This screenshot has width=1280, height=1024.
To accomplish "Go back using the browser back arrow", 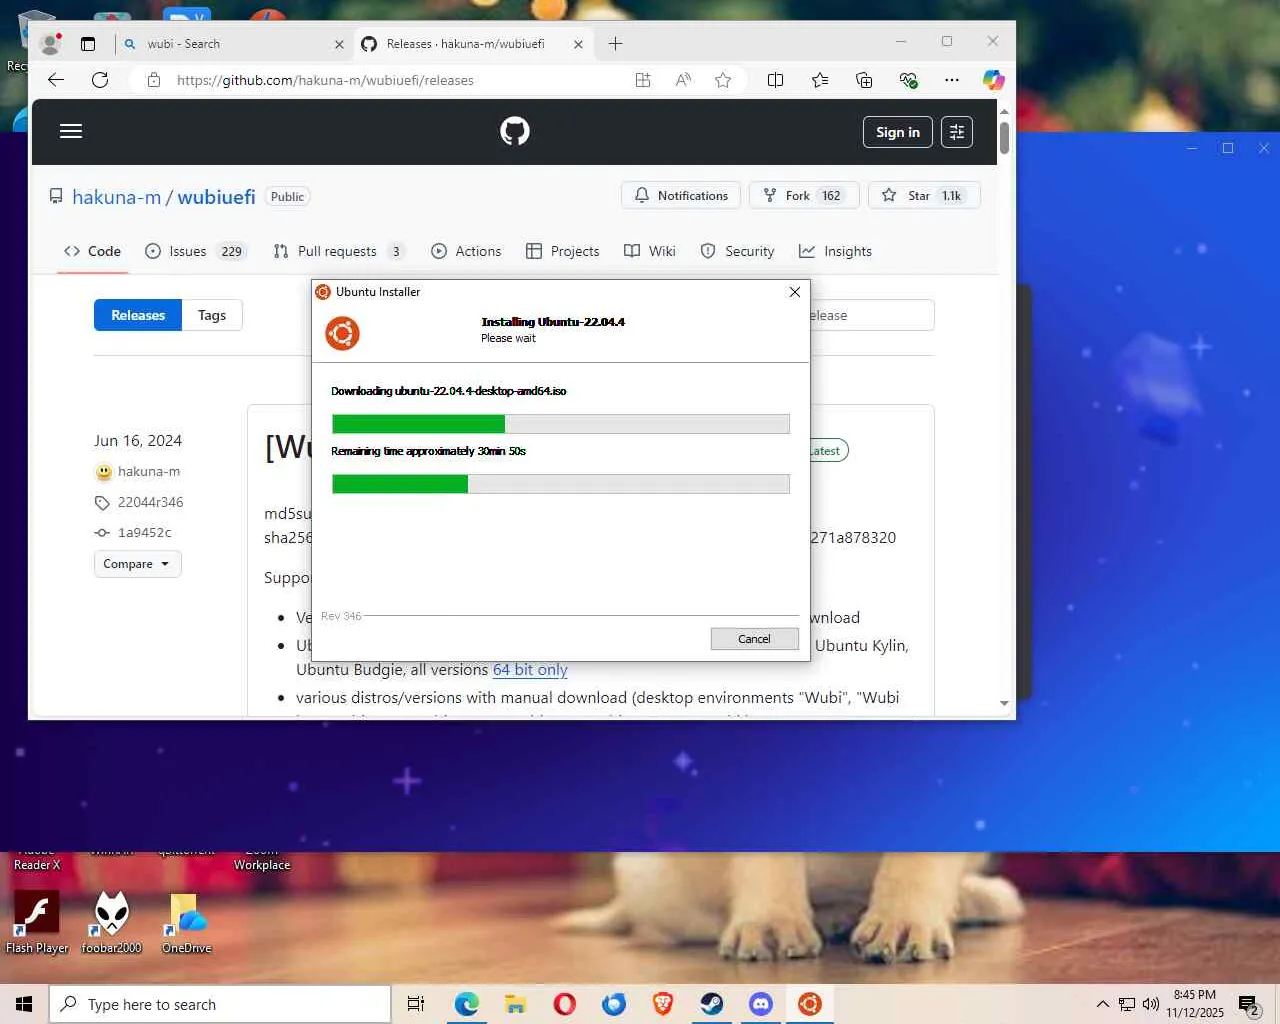I will (x=56, y=80).
